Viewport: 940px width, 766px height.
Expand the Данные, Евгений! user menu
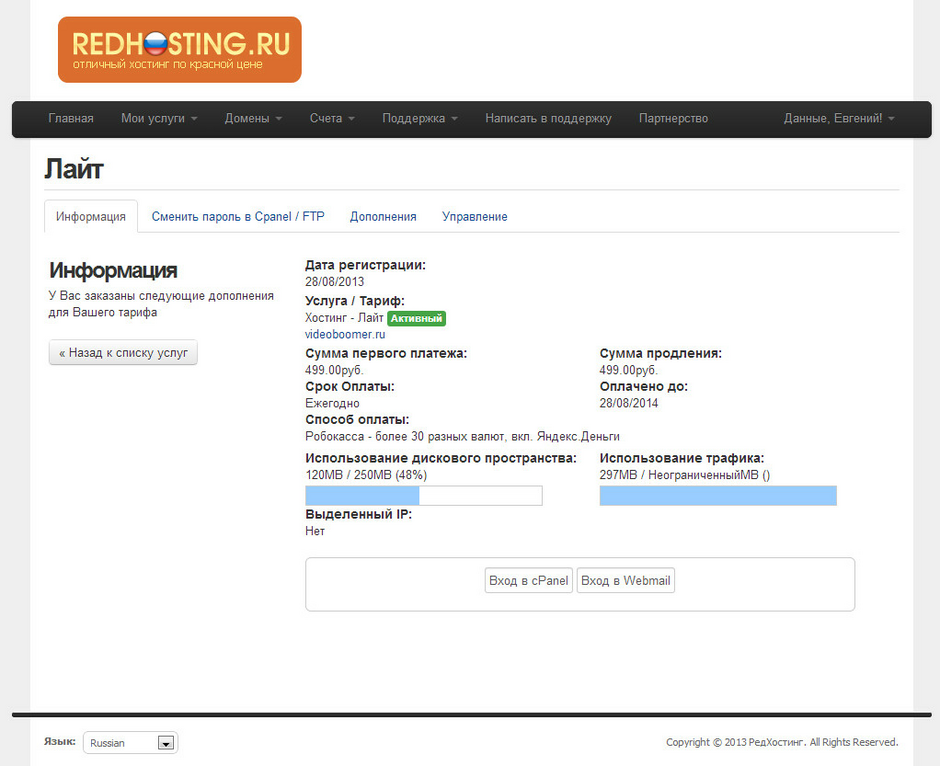(x=839, y=119)
